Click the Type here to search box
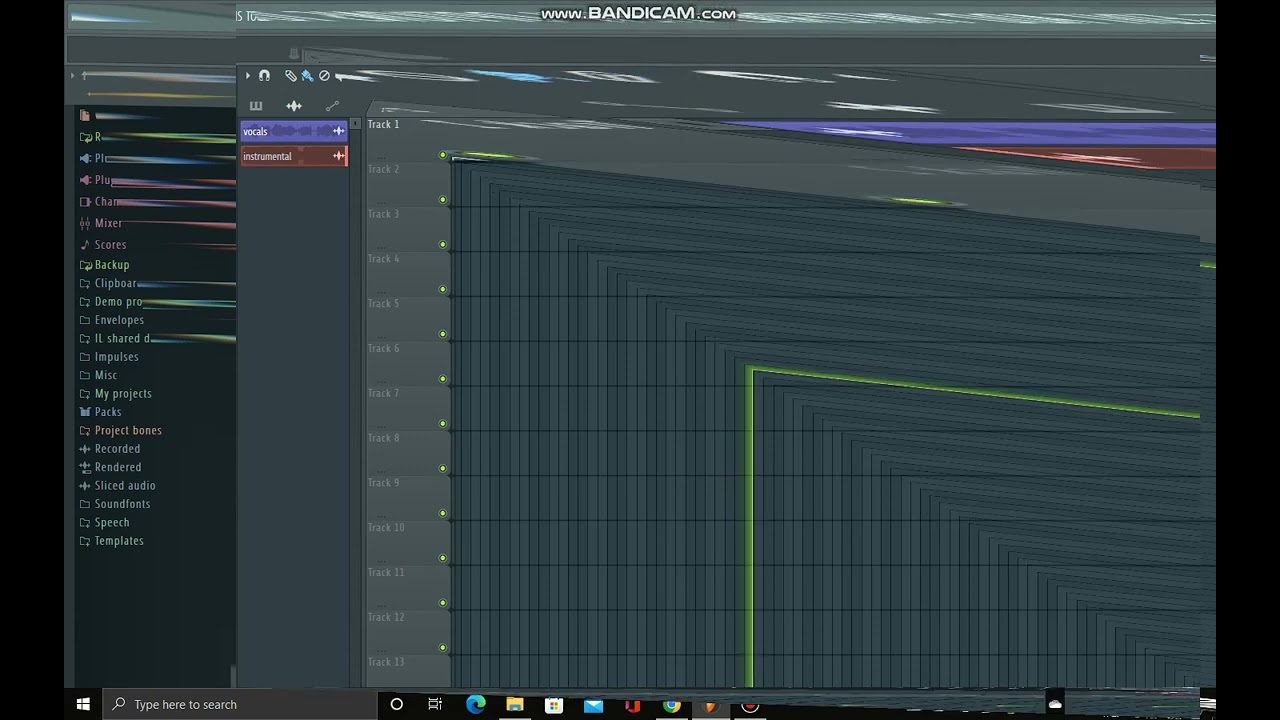 point(239,704)
